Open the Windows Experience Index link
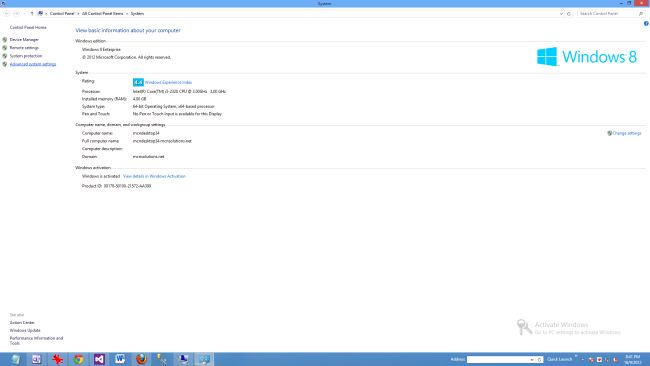Screen dimensions: 650x366 click(x=168, y=82)
